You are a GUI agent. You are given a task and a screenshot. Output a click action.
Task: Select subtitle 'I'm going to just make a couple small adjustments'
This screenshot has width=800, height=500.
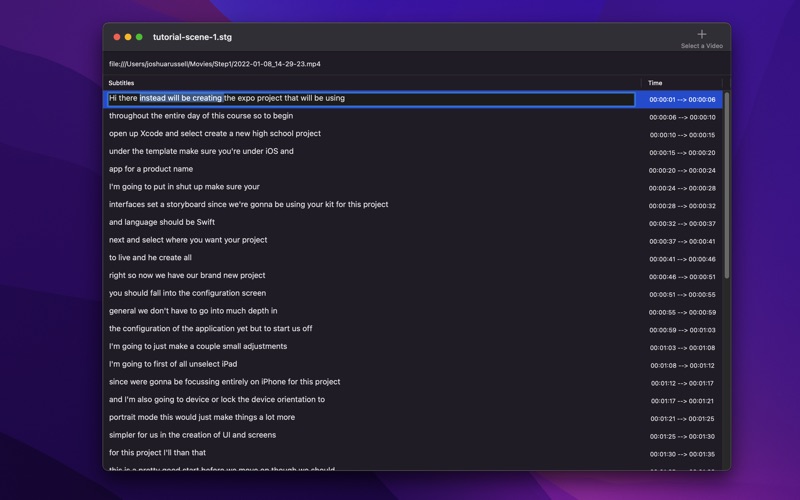tap(197, 346)
